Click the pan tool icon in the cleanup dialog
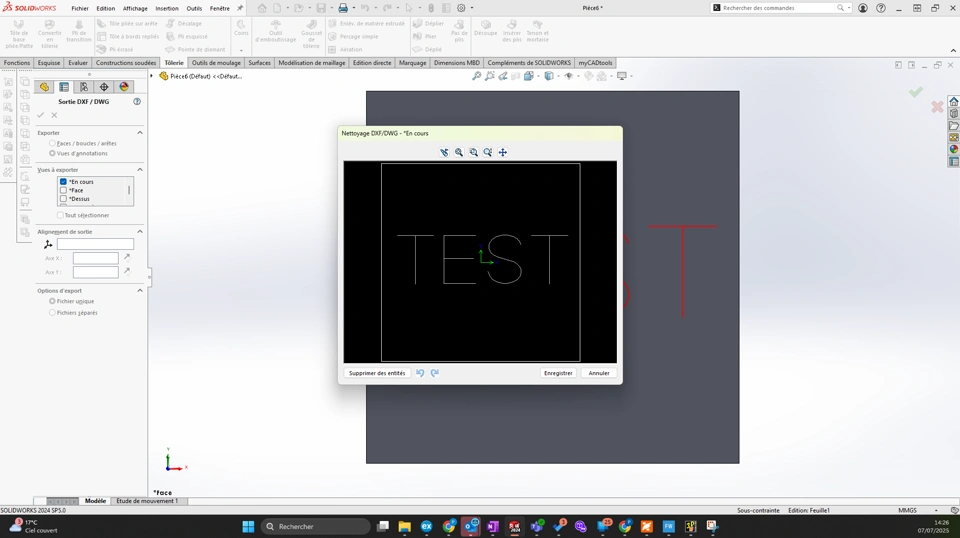Viewport: 960px width, 538px height. coord(503,152)
